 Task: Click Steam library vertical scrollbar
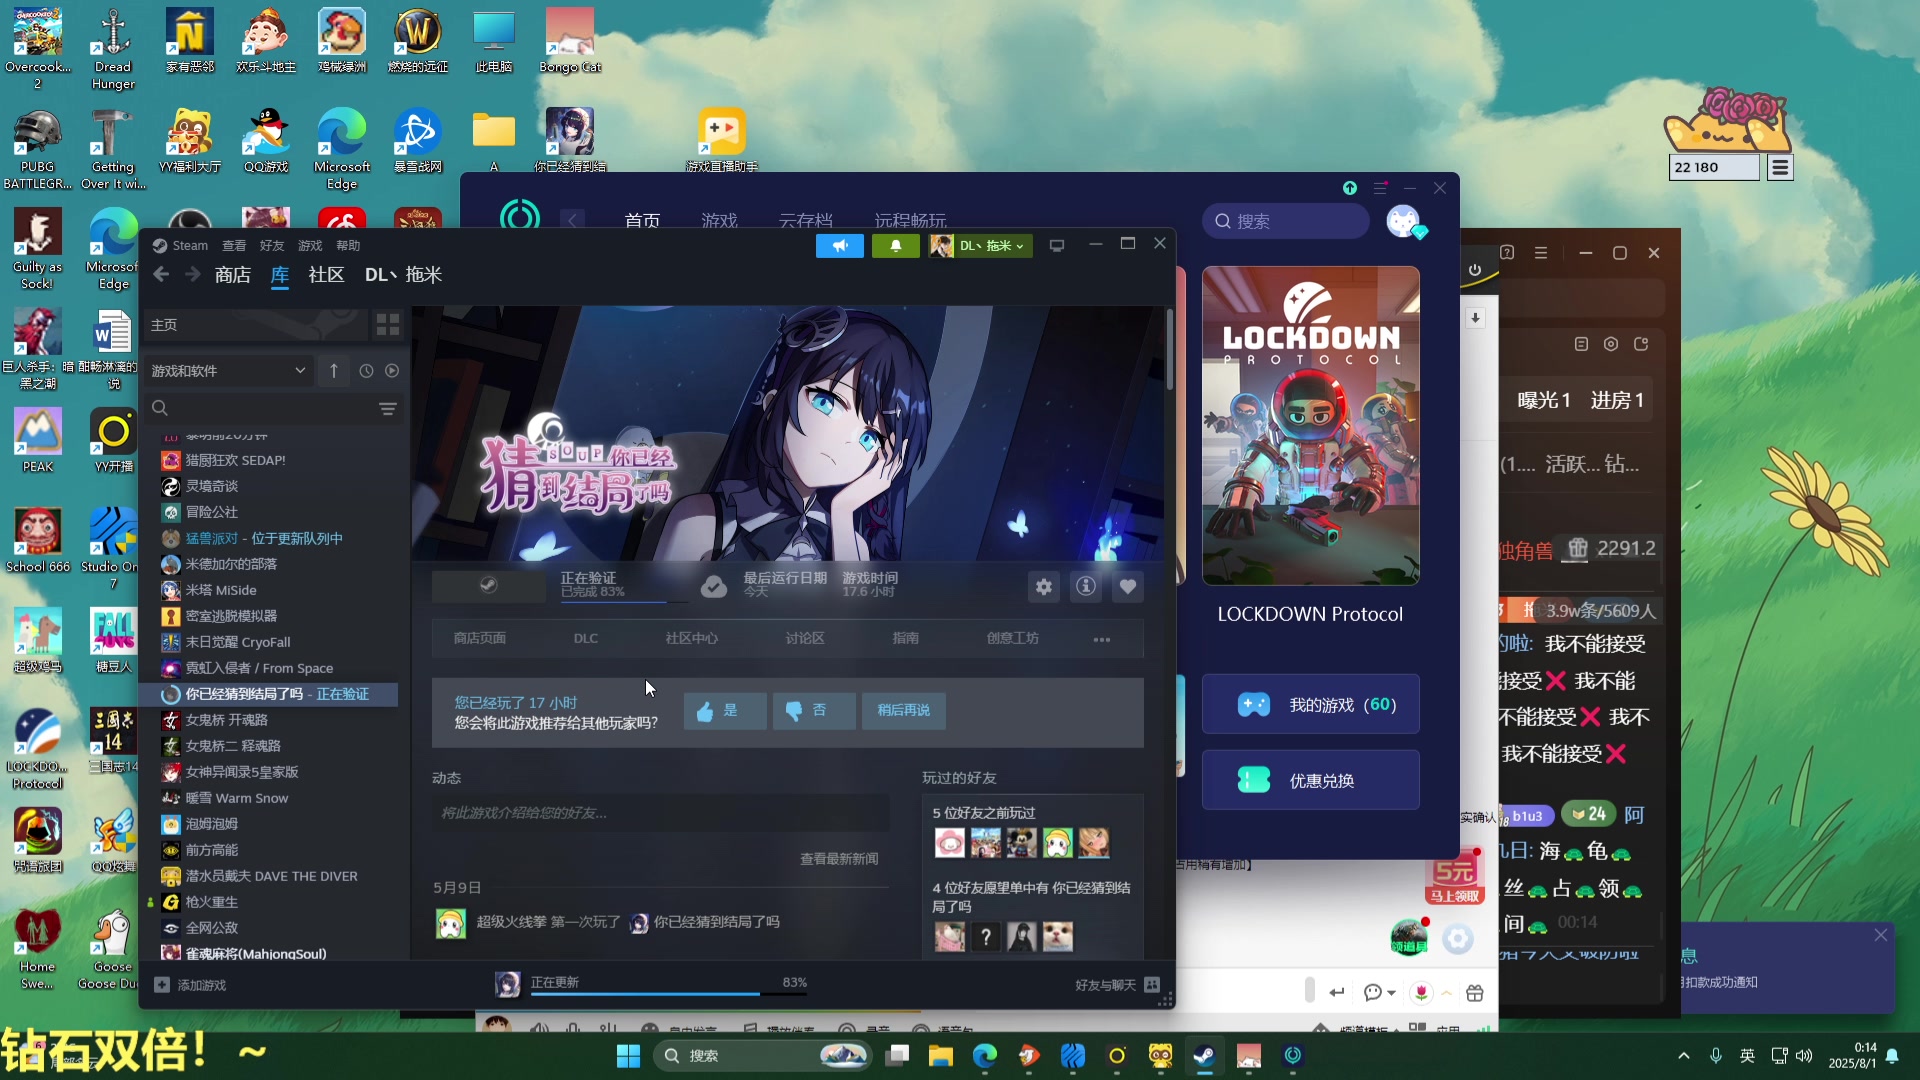(1169, 350)
